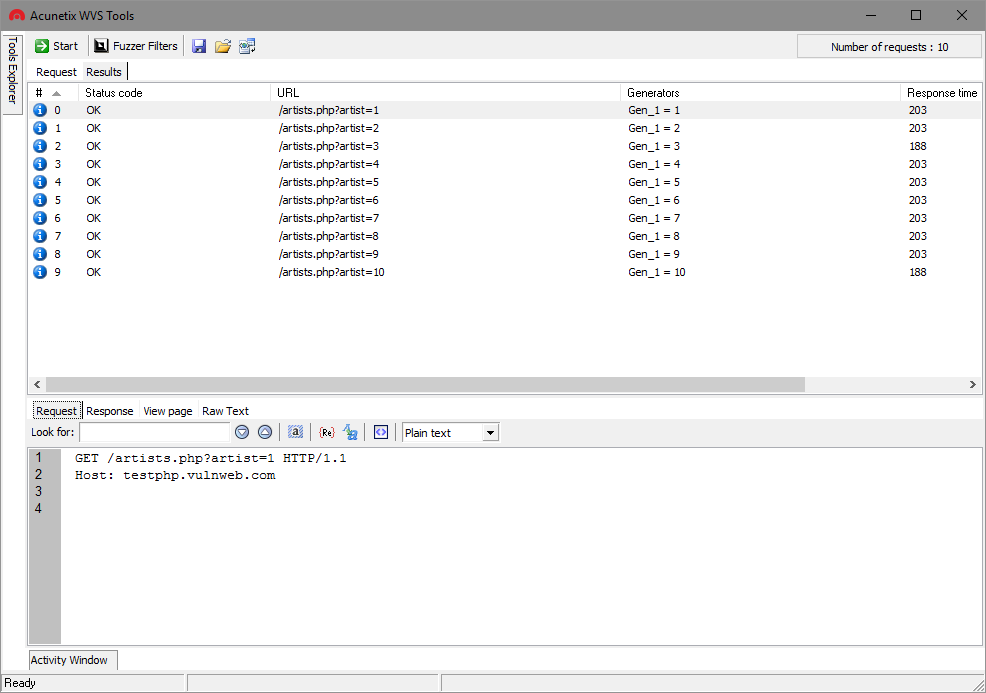Click info icon of row 4
986x693 pixels.
point(40,182)
